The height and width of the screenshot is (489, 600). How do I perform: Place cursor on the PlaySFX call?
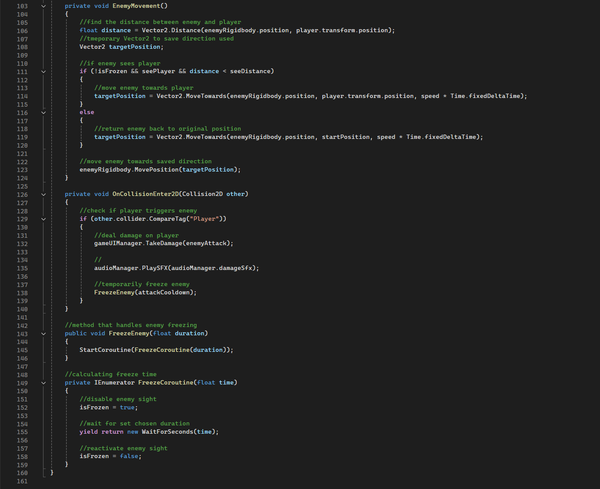pyautogui.click(x=149, y=268)
